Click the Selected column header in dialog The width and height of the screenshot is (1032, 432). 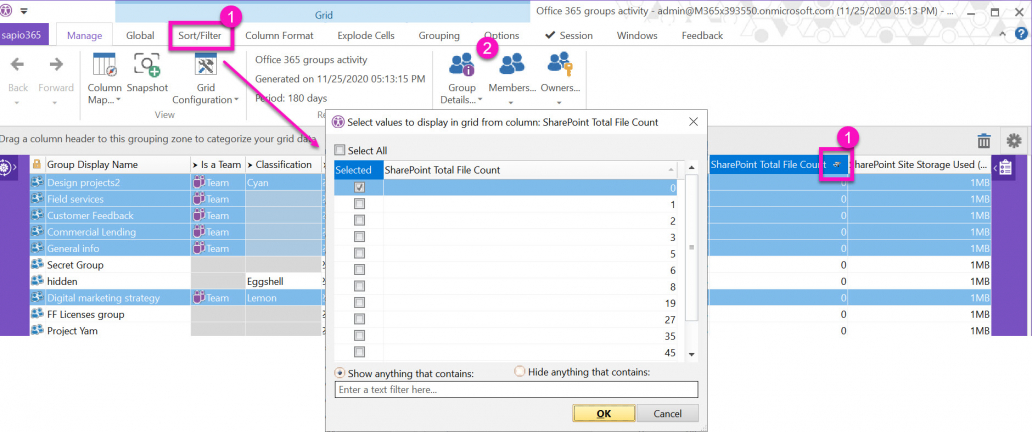pos(358,170)
